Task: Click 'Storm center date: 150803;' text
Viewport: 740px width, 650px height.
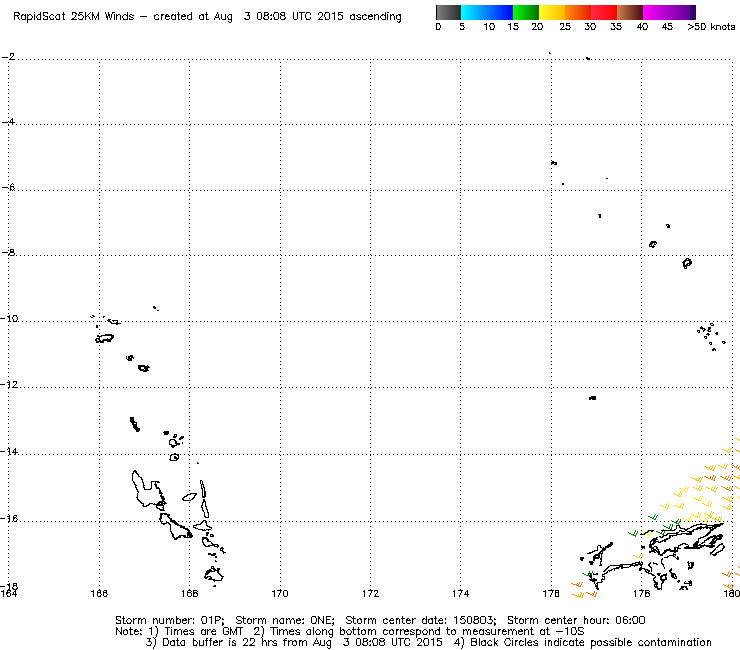Action: [x=421, y=620]
